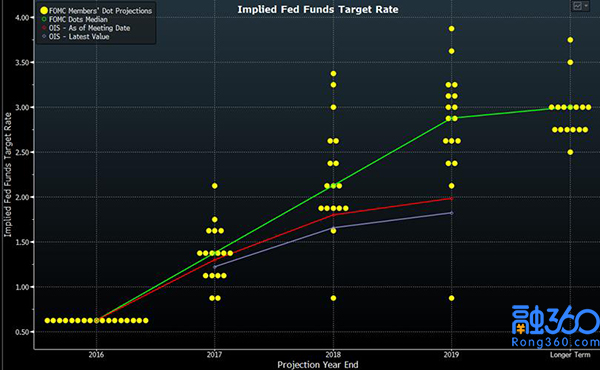This screenshot has height=370, width=600.
Task: Click the red OIS line endpoint at 2019
Action: click(452, 198)
